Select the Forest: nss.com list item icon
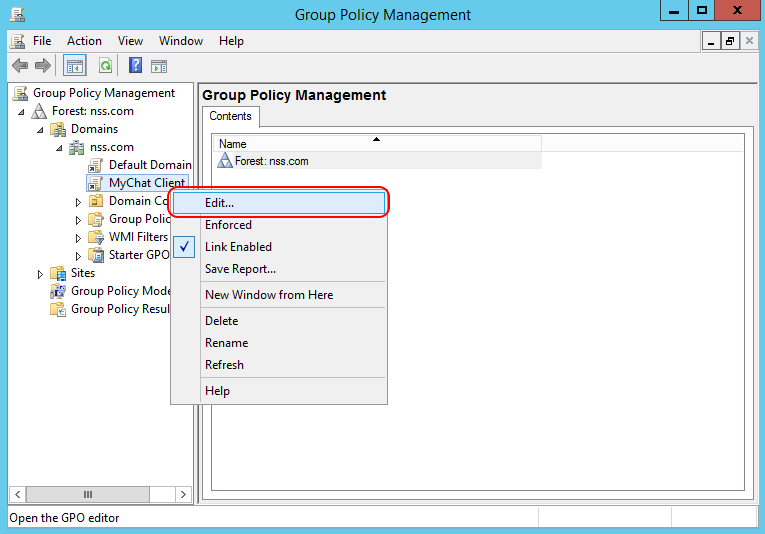 pos(225,161)
